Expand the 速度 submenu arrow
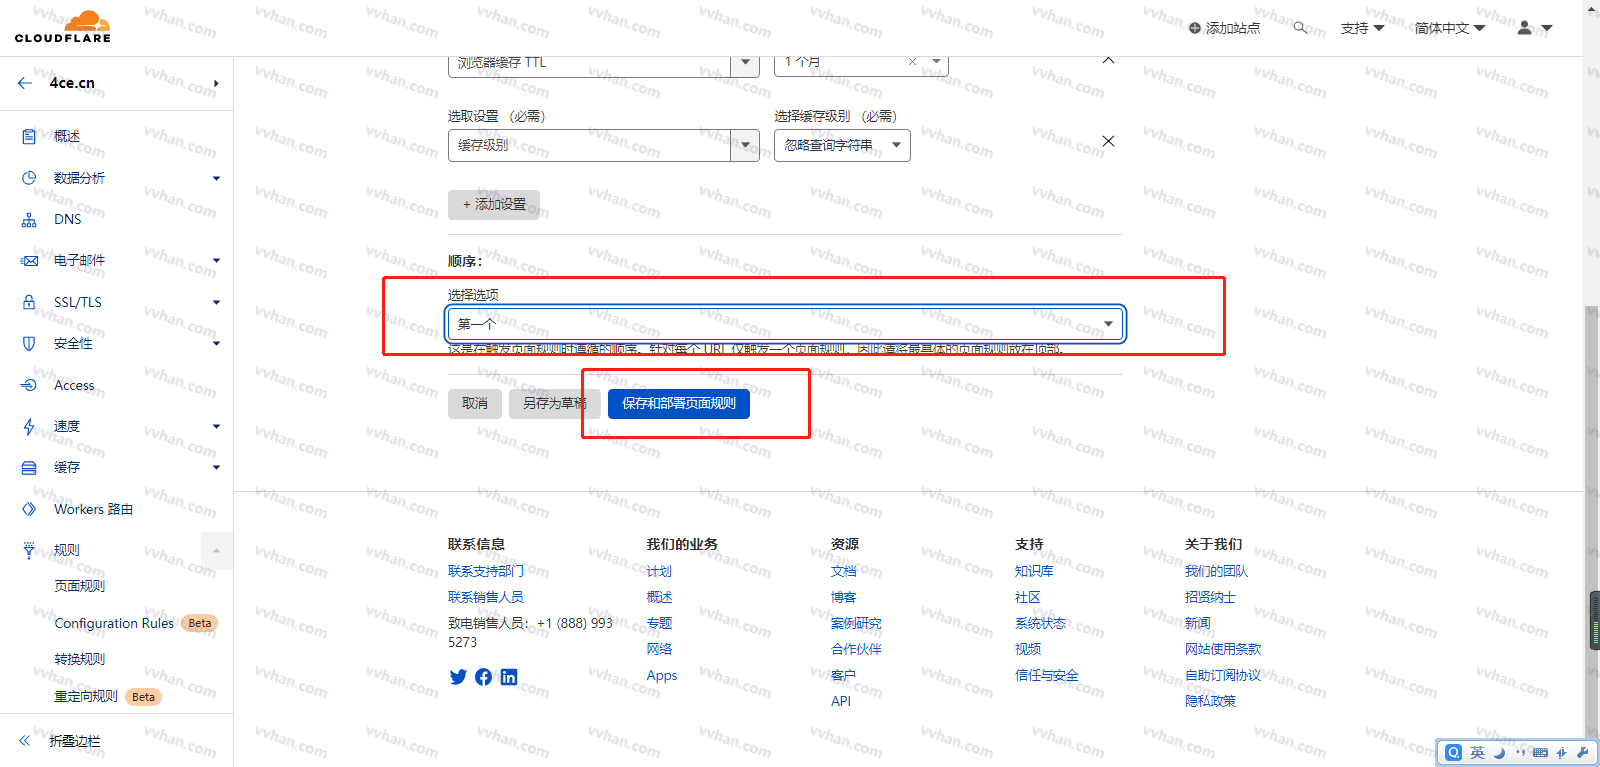The width and height of the screenshot is (1600, 767). click(x=216, y=426)
